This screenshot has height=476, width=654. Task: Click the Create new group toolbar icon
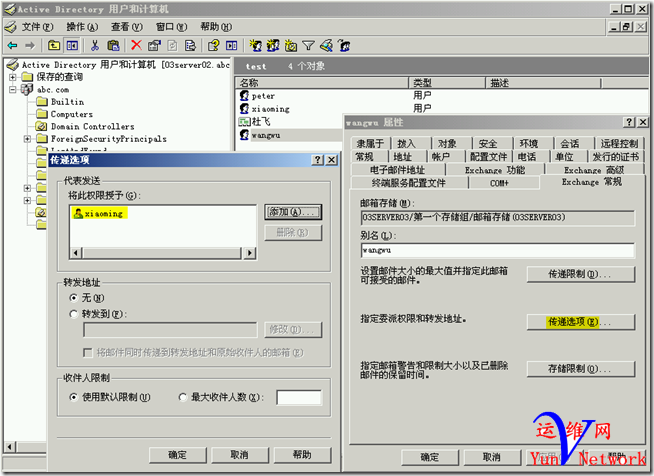tap(273, 45)
